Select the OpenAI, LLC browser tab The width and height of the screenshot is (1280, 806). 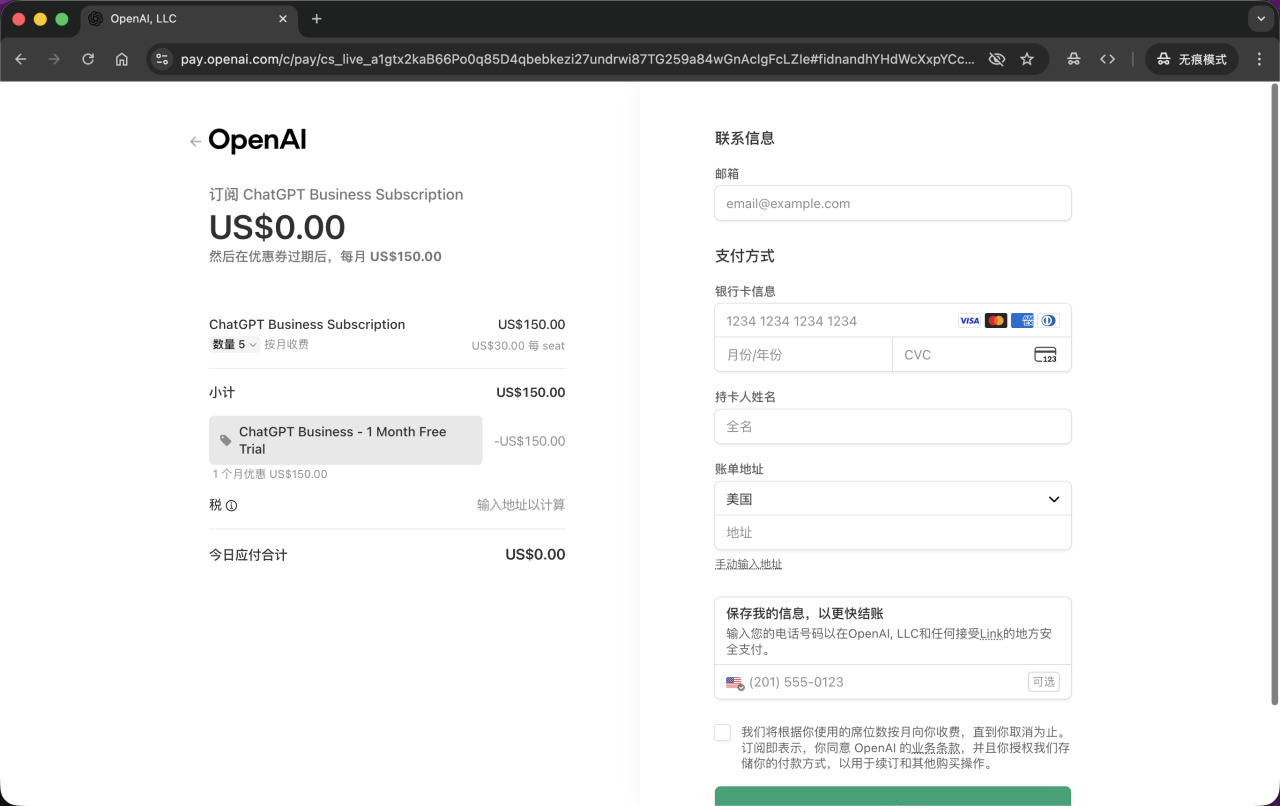(189, 19)
